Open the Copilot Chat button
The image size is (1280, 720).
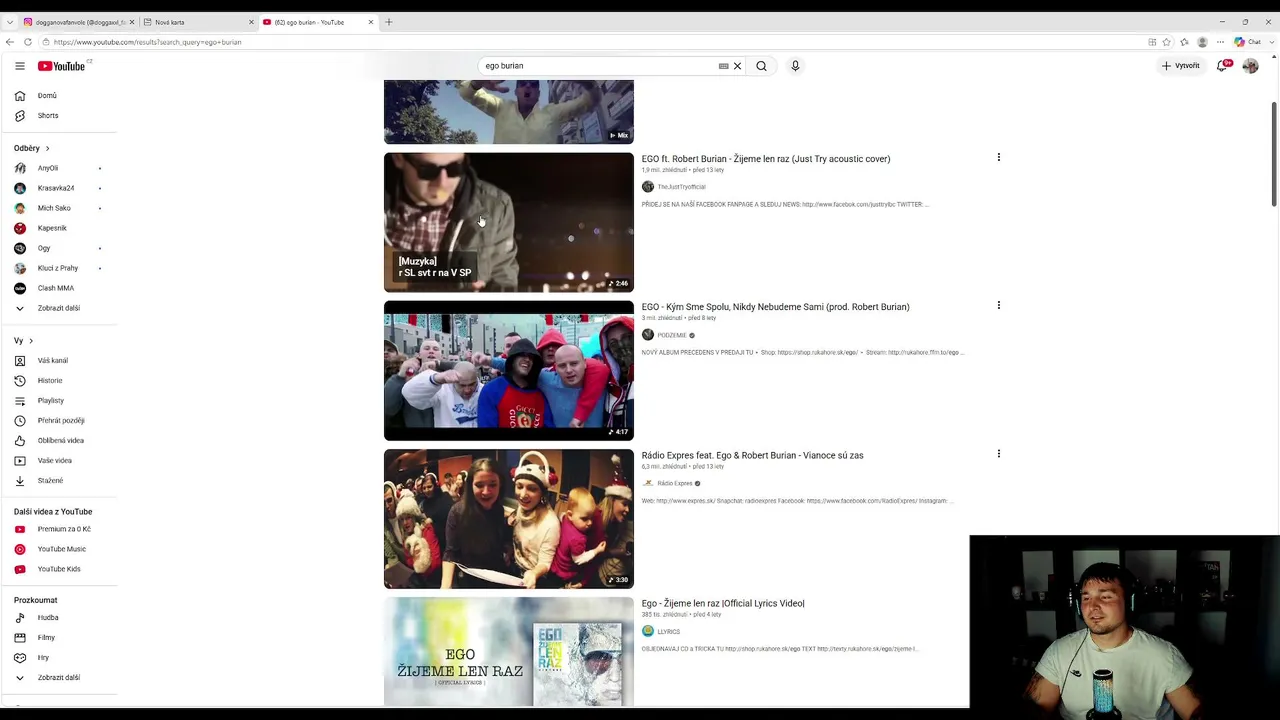tap(1247, 42)
